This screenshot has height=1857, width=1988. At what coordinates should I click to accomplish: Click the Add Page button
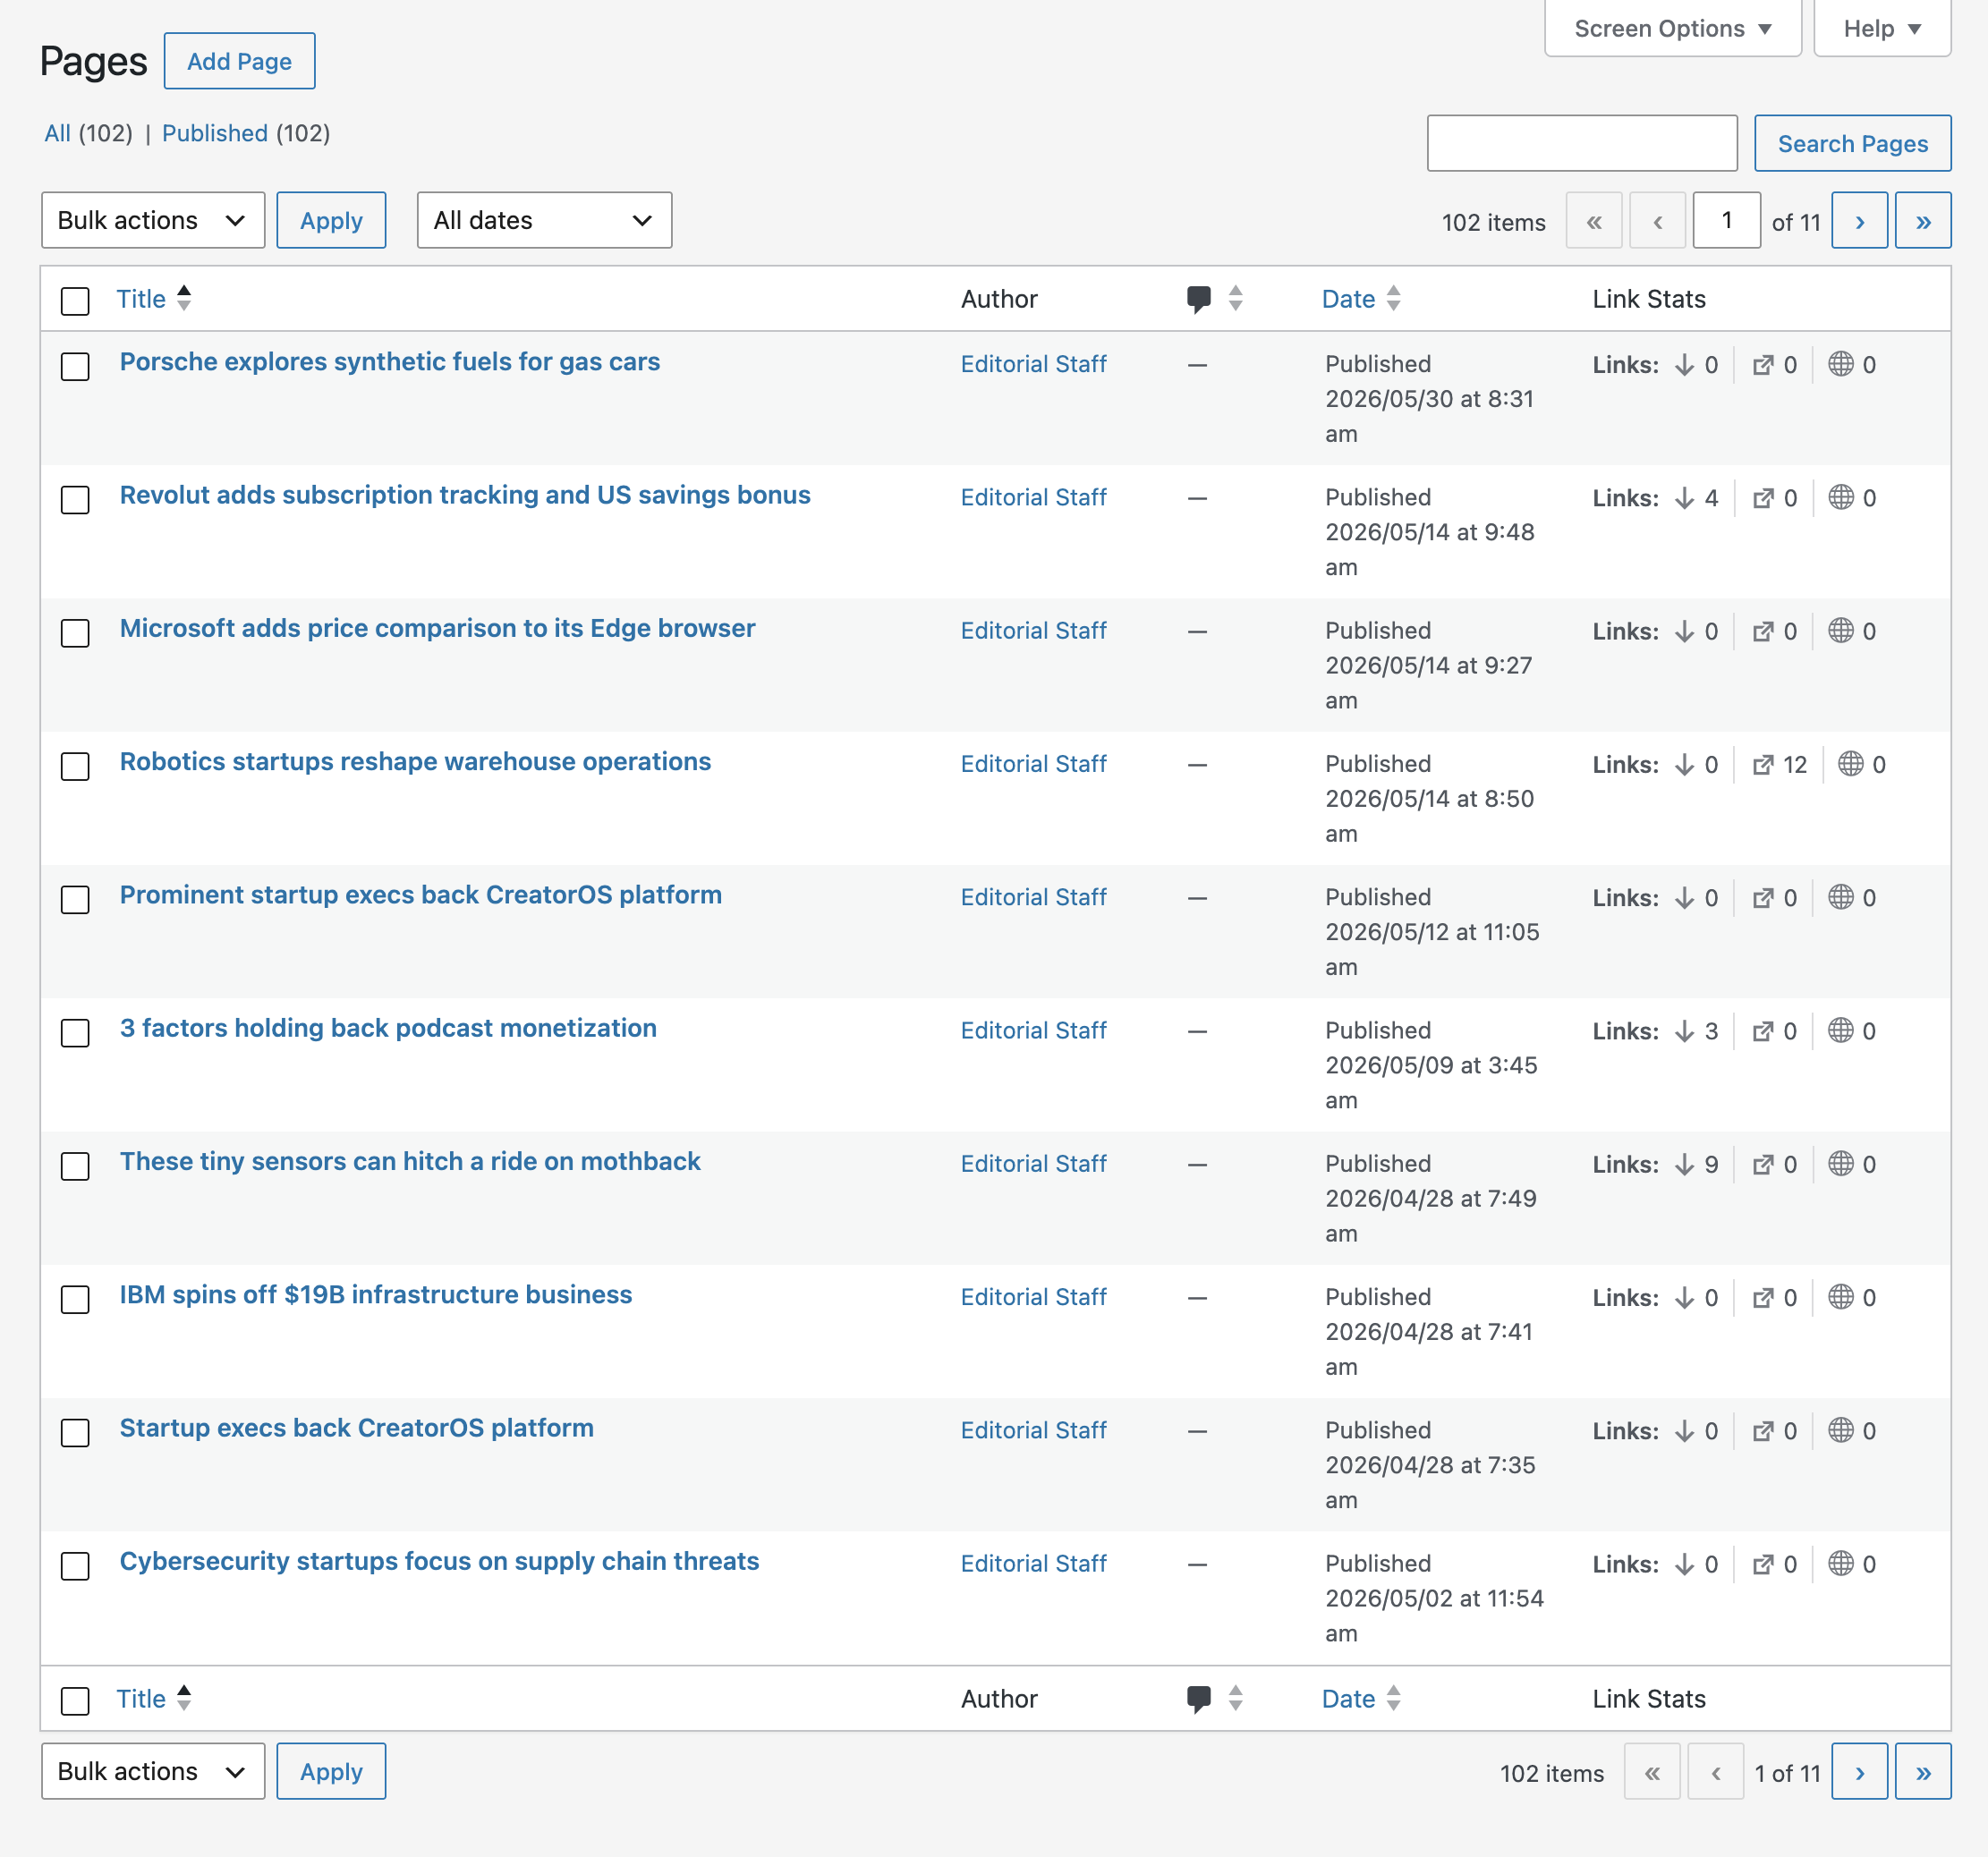[x=240, y=61]
